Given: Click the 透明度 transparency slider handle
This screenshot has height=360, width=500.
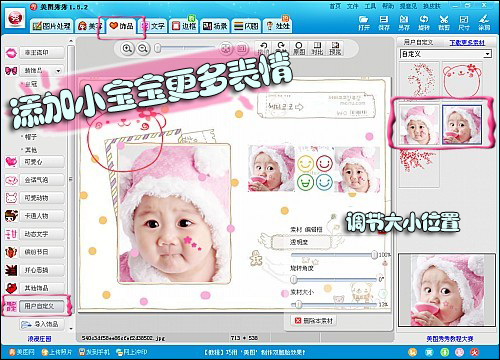Looking at the screenshot, I should pyautogui.click(x=374, y=255).
